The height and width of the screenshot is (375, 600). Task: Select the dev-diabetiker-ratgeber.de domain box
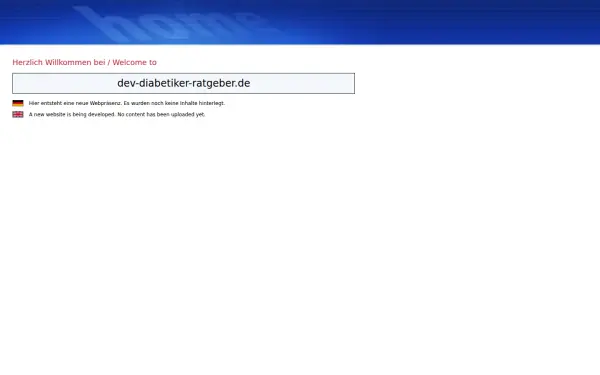pyautogui.click(x=183, y=83)
